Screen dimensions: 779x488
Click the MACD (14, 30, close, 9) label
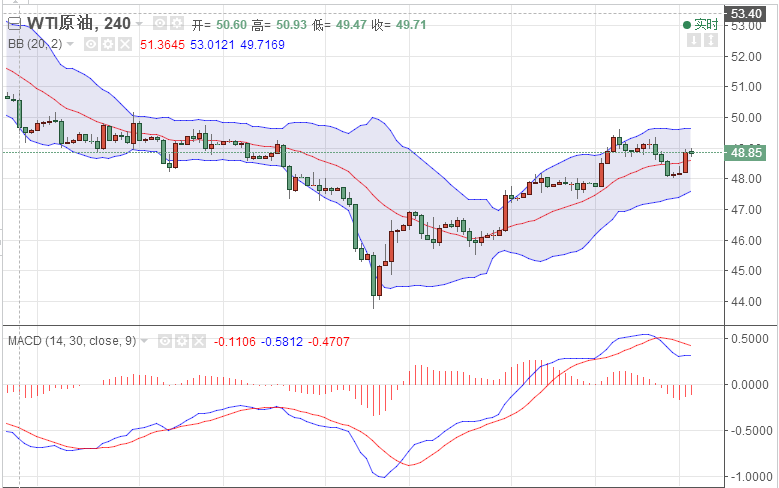pyautogui.click(x=72, y=341)
